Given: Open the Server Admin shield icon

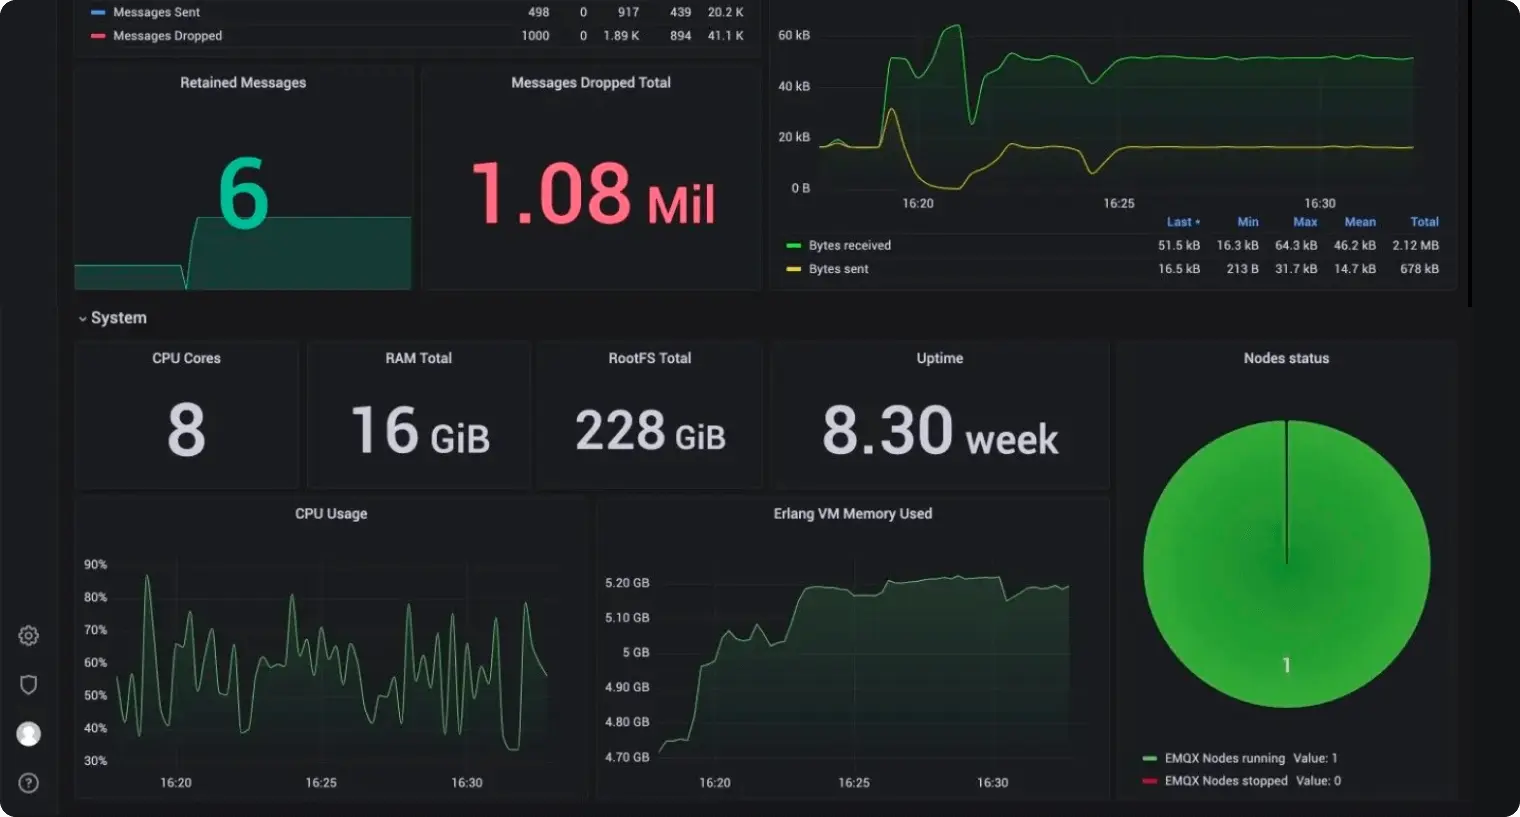Looking at the screenshot, I should tap(29, 684).
